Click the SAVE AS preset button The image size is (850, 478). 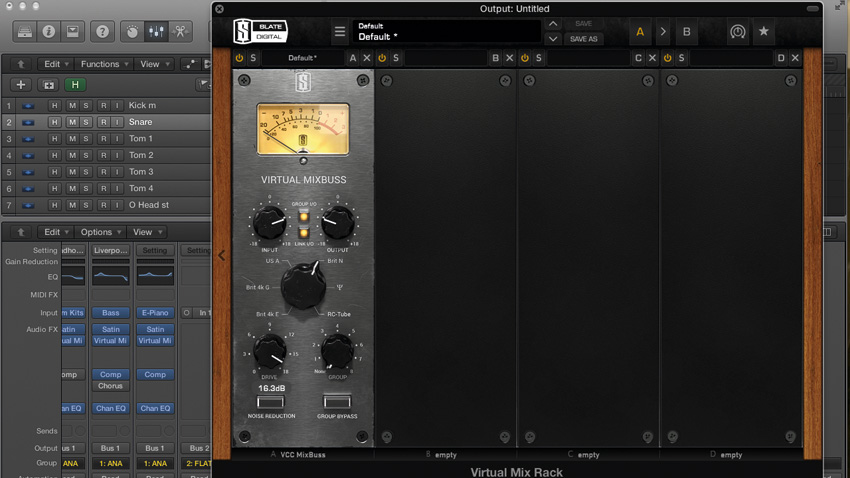click(x=583, y=39)
